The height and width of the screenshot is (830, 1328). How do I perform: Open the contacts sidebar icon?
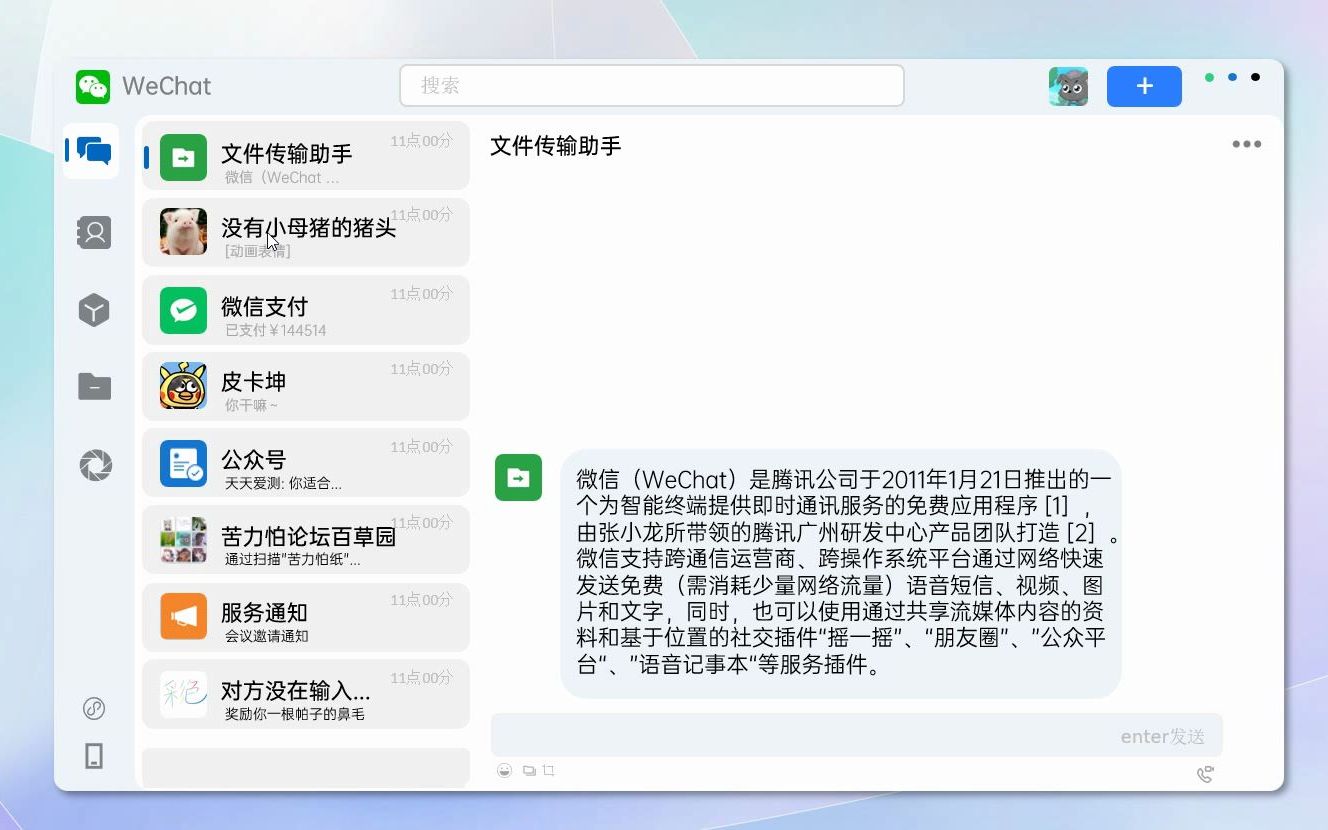point(94,233)
